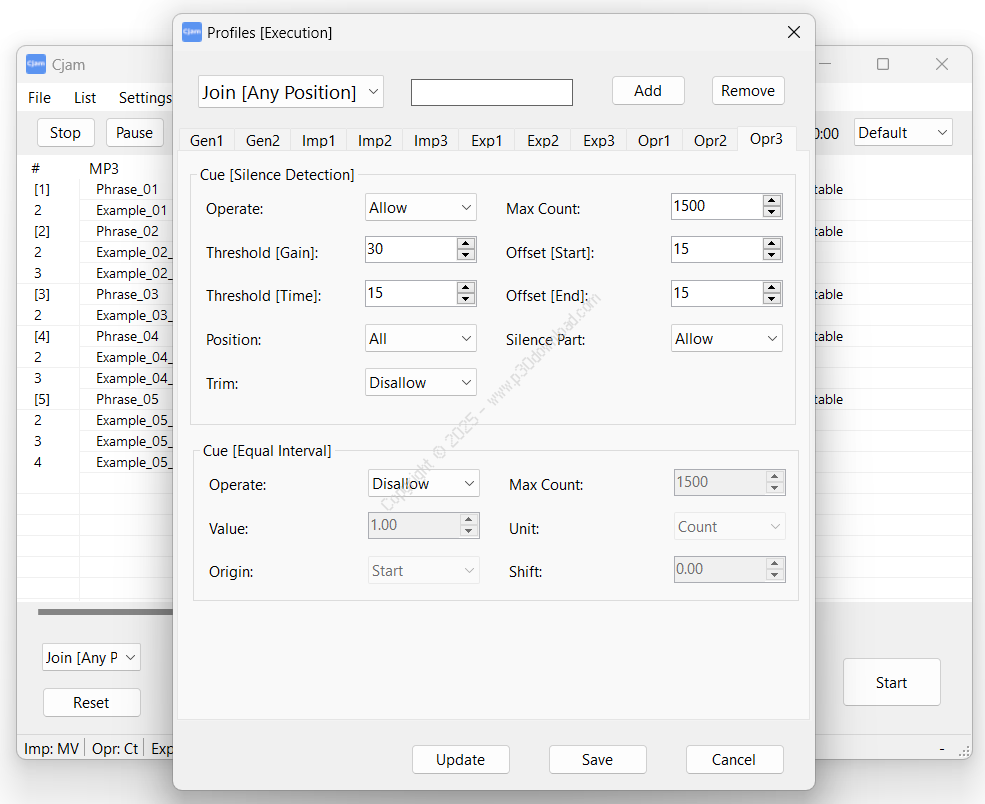
Task: Open the Silence Part dropdown
Action: pos(726,339)
